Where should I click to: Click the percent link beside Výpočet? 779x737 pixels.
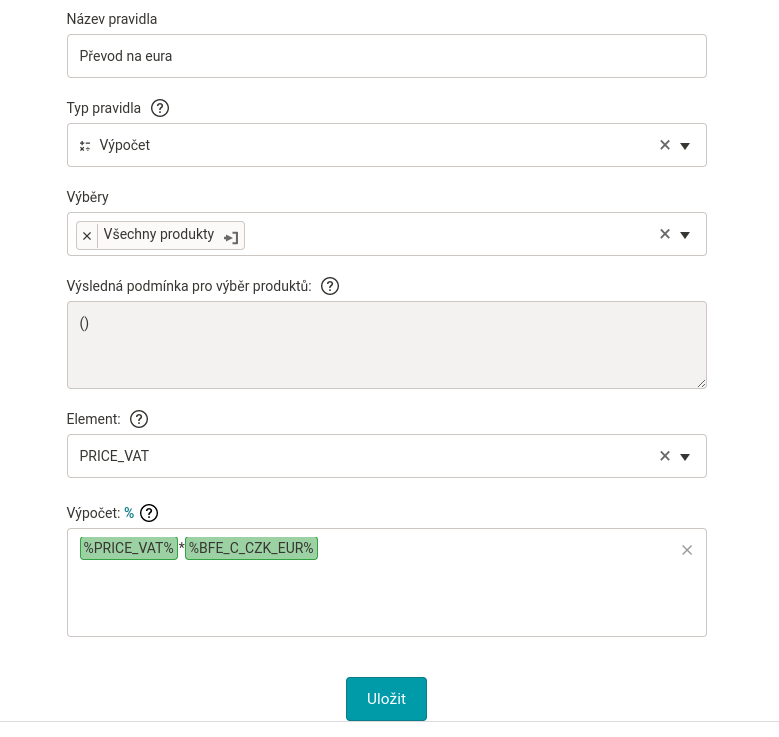[x=129, y=513]
